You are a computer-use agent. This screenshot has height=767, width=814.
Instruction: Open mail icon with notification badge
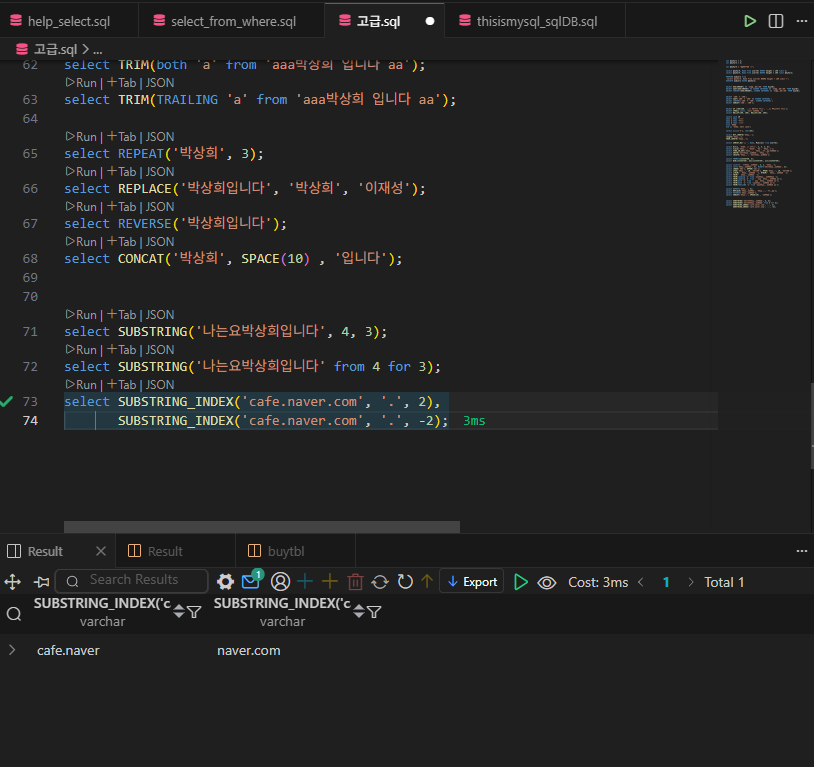pos(252,580)
